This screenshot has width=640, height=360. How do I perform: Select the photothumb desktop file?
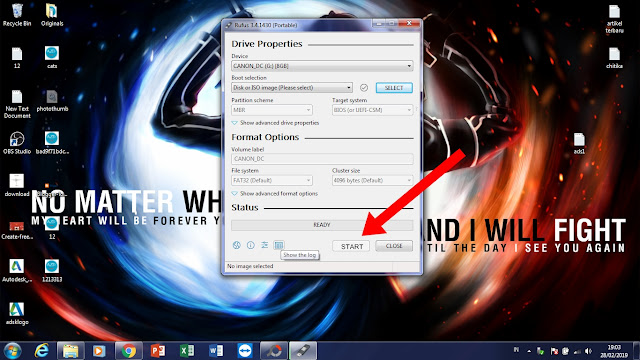(x=52, y=101)
